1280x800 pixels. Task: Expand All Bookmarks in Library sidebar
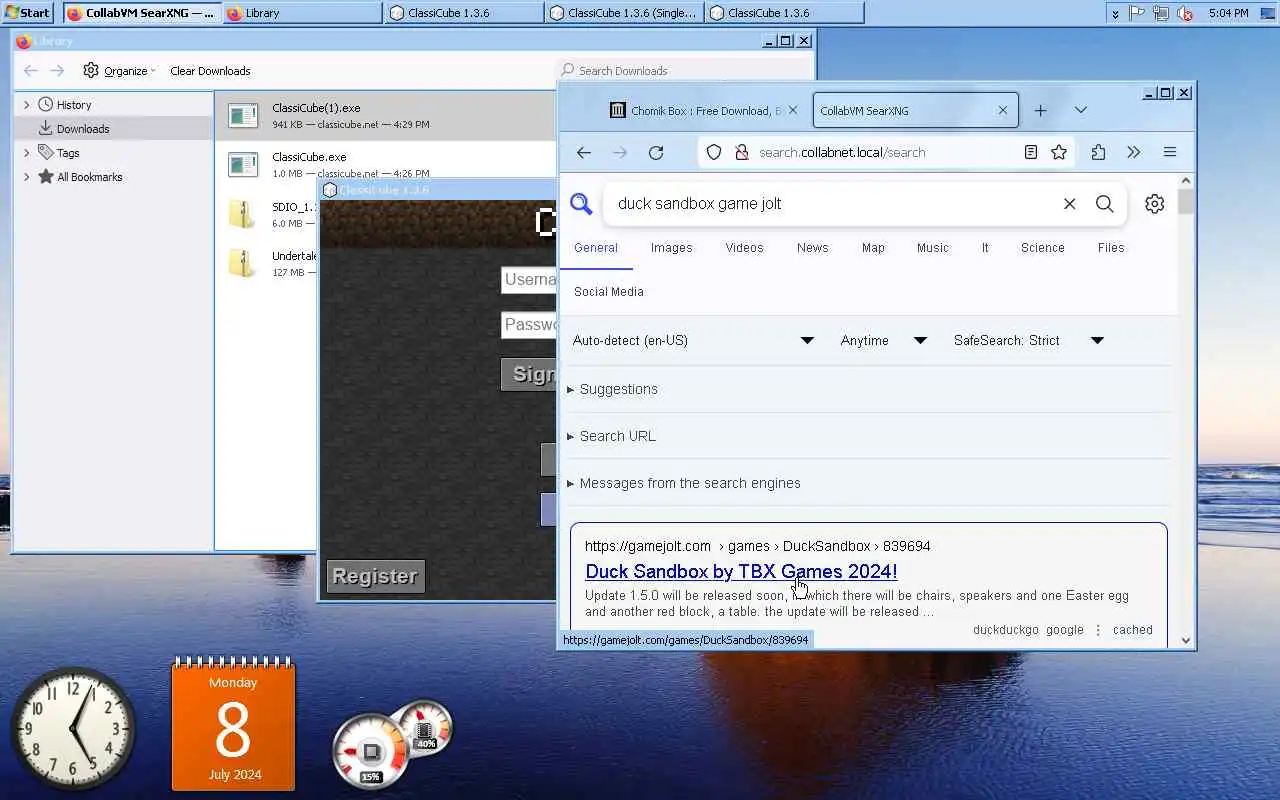point(27,177)
